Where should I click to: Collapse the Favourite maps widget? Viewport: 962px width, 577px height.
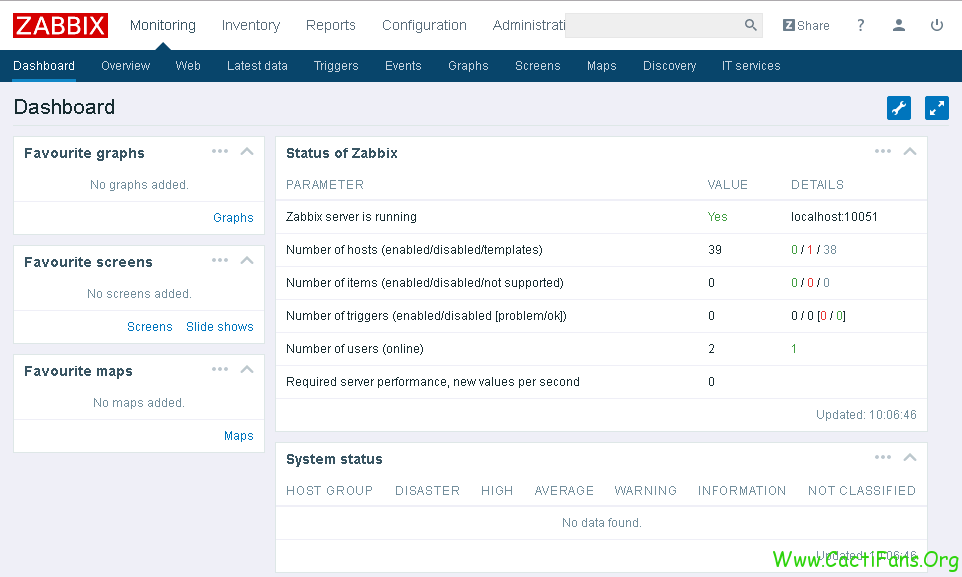click(x=247, y=370)
